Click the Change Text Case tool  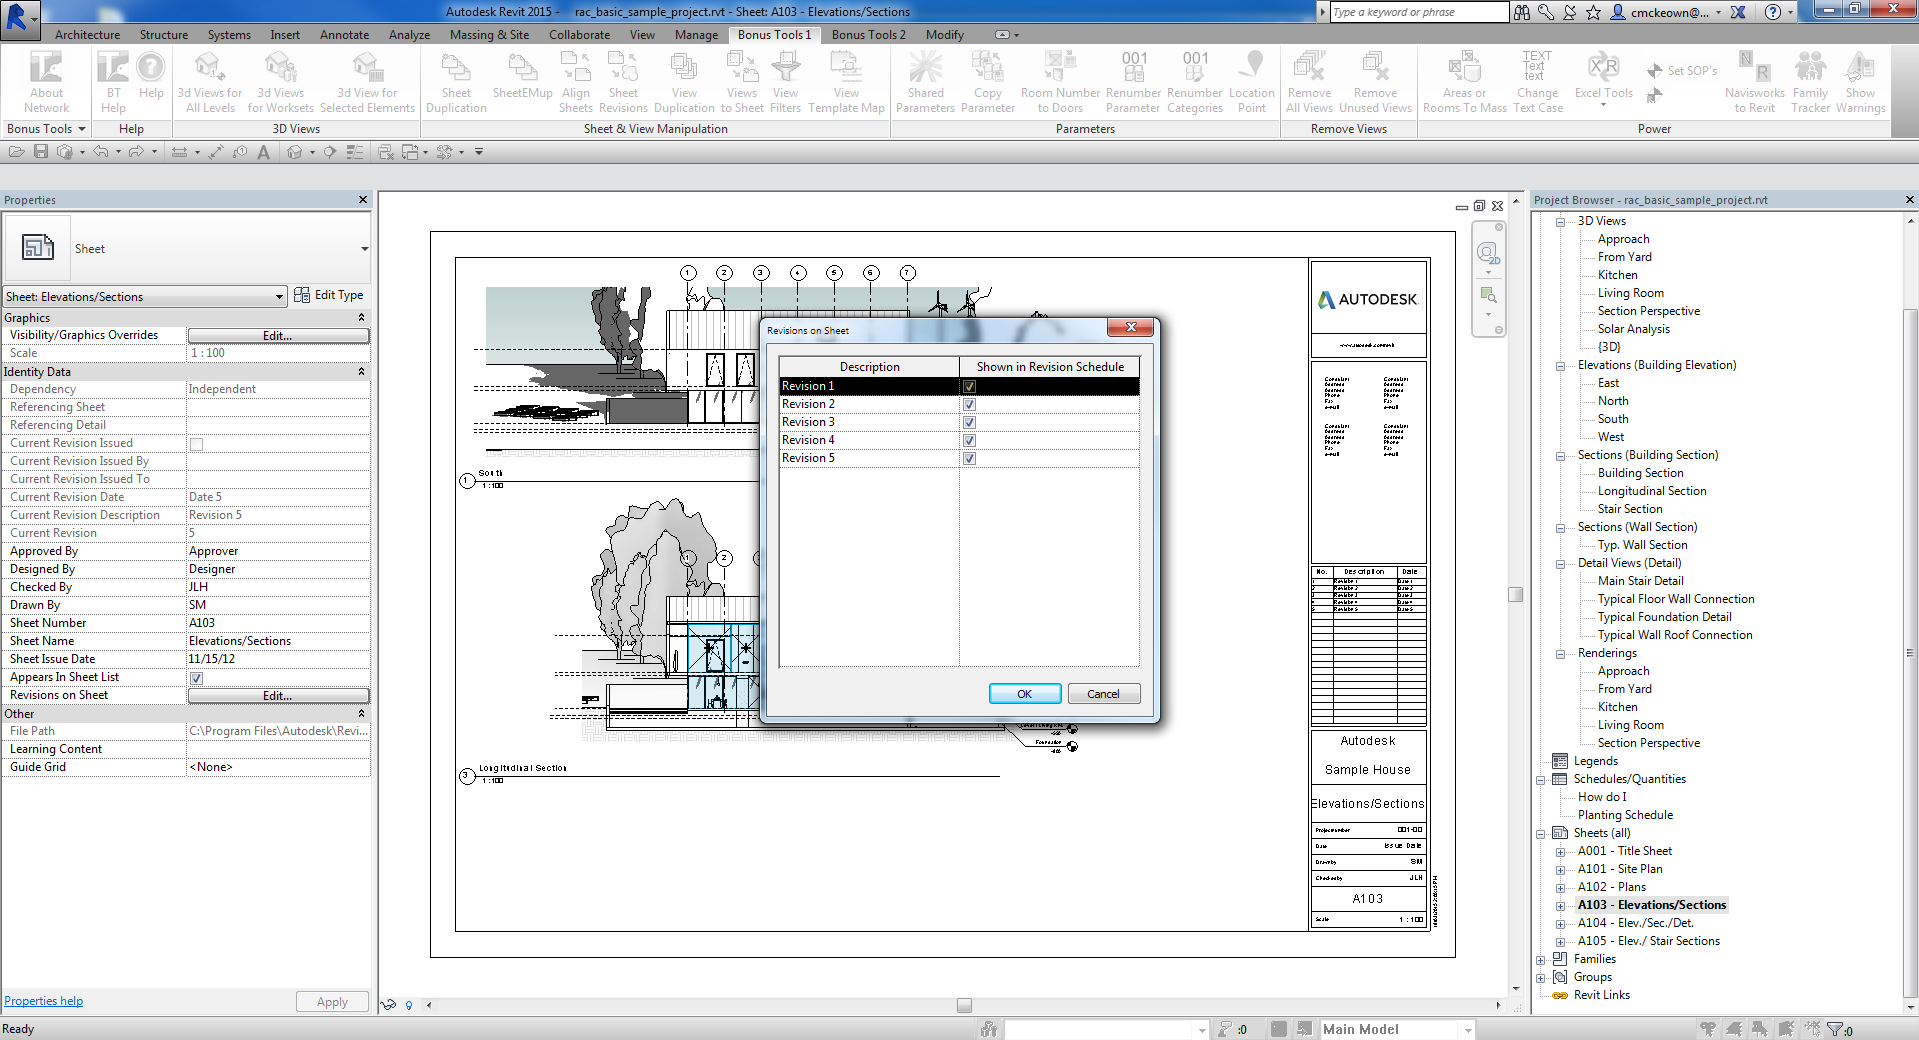(x=1536, y=80)
